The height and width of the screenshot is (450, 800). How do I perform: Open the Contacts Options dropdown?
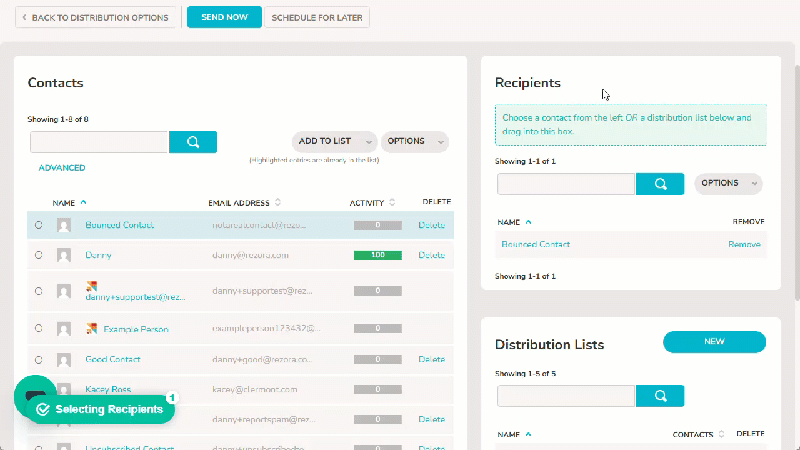(x=415, y=141)
